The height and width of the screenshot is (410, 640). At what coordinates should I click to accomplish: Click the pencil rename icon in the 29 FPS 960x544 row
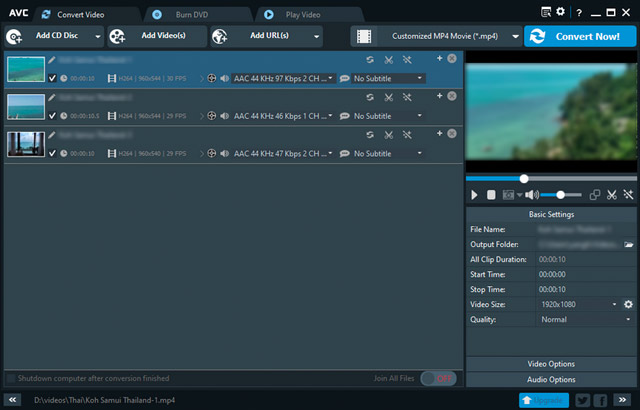point(51,98)
